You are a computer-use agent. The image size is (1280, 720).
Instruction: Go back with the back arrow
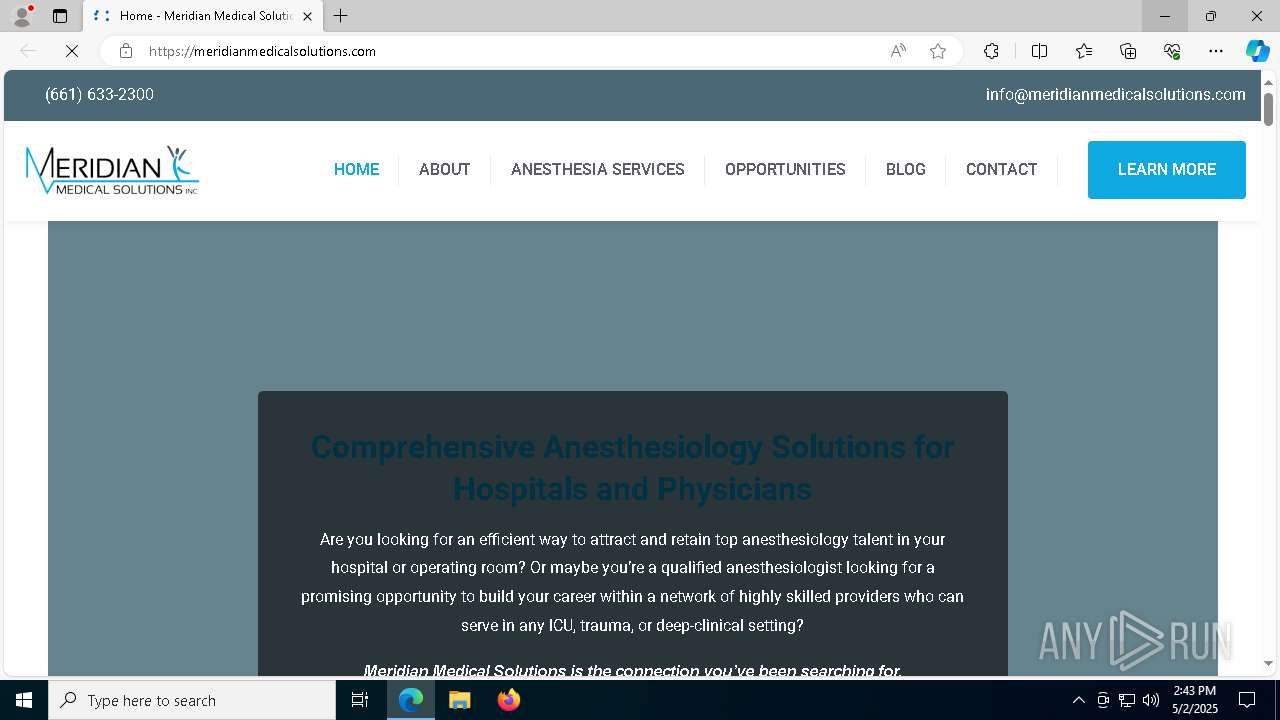[28, 51]
